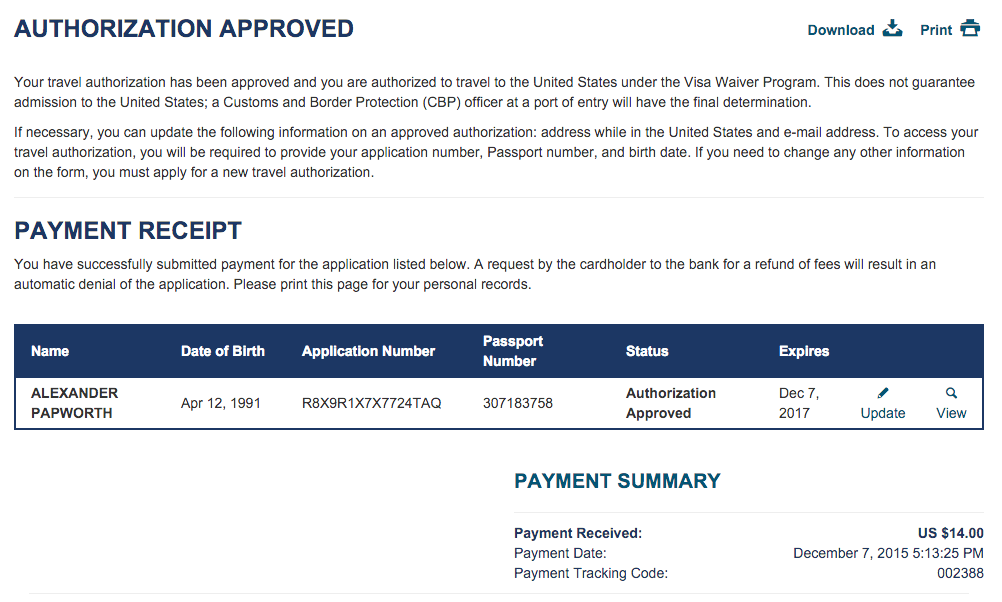Click the US $14.00 payment amount
1002x602 pixels.
951,533
